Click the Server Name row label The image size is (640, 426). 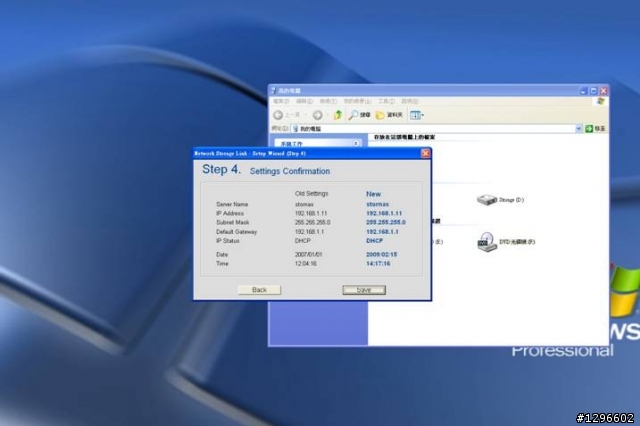point(232,204)
